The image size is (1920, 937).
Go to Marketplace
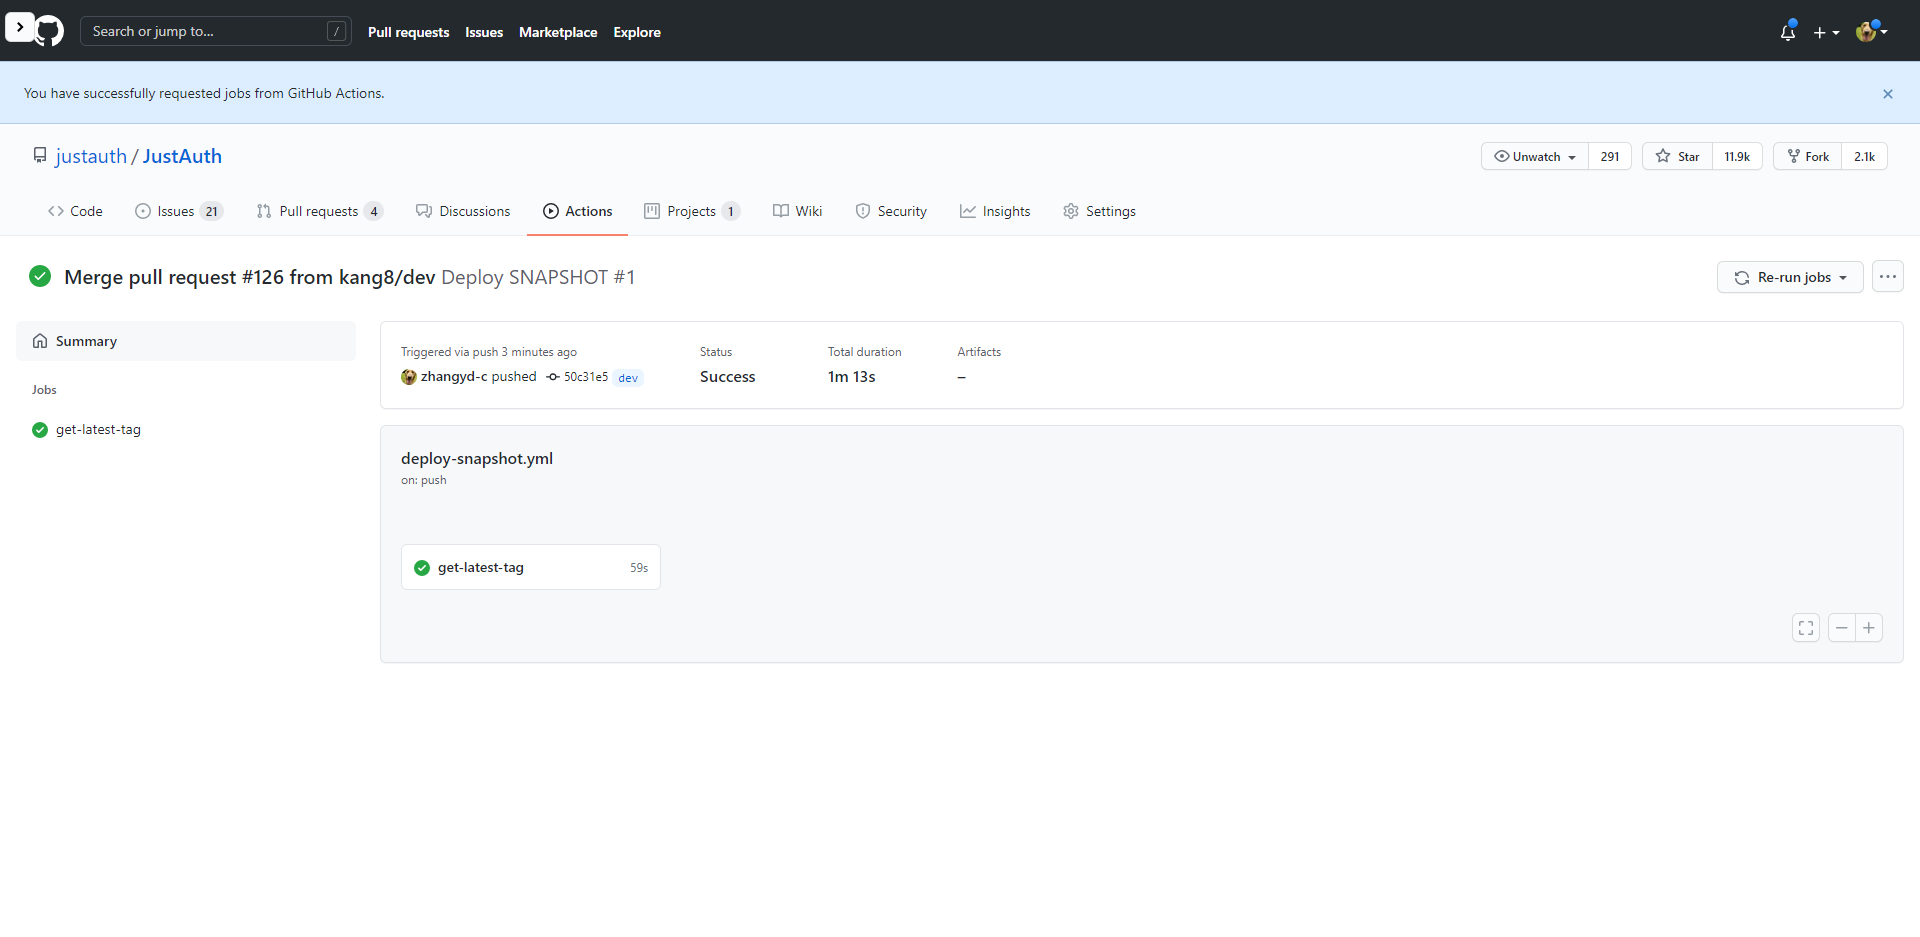(558, 32)
